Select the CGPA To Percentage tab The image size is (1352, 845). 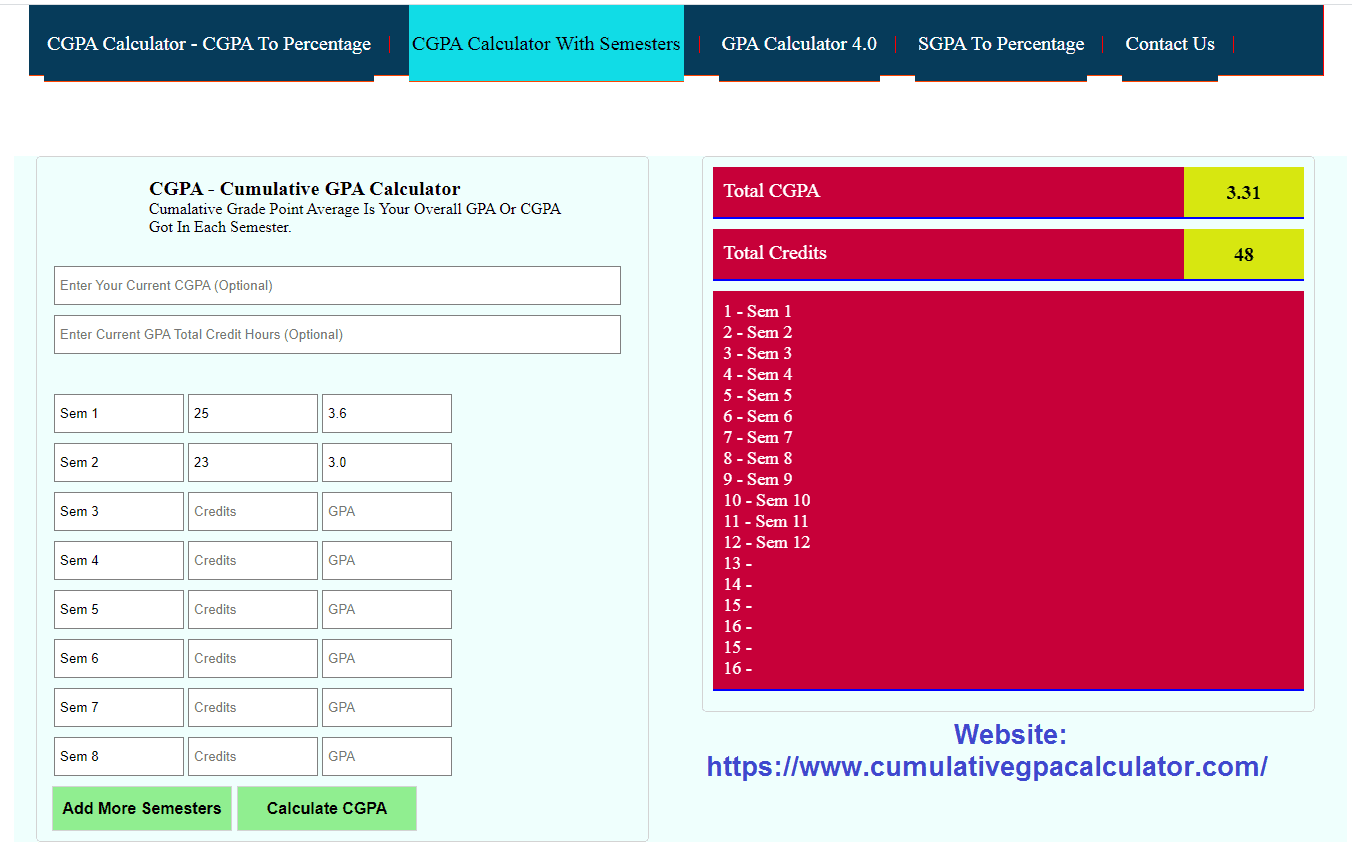click(207, 43)
